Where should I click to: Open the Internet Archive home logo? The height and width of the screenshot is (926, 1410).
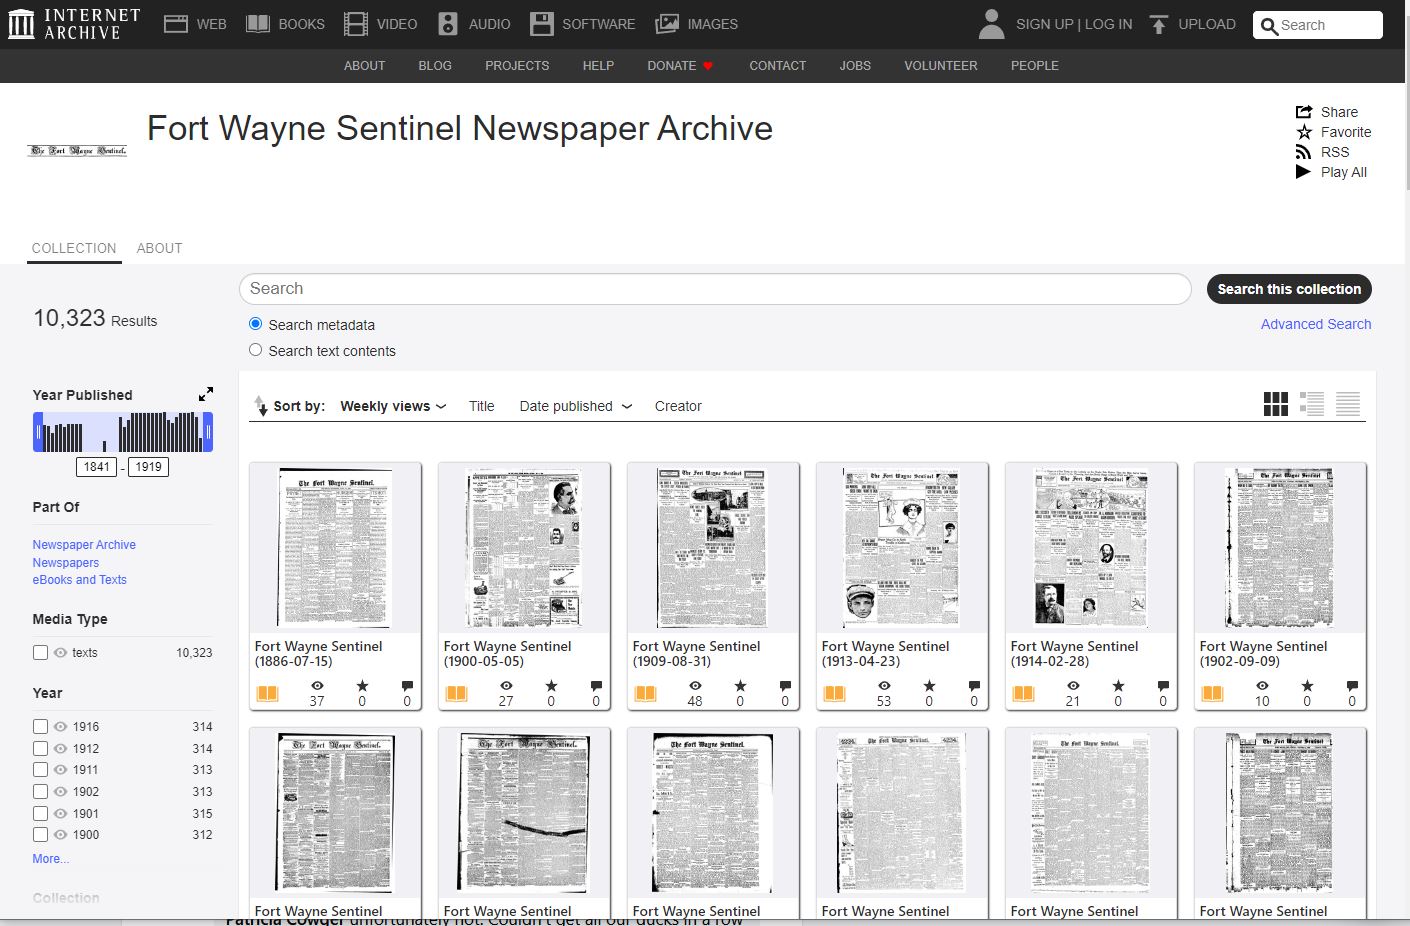tap(74, 24)
